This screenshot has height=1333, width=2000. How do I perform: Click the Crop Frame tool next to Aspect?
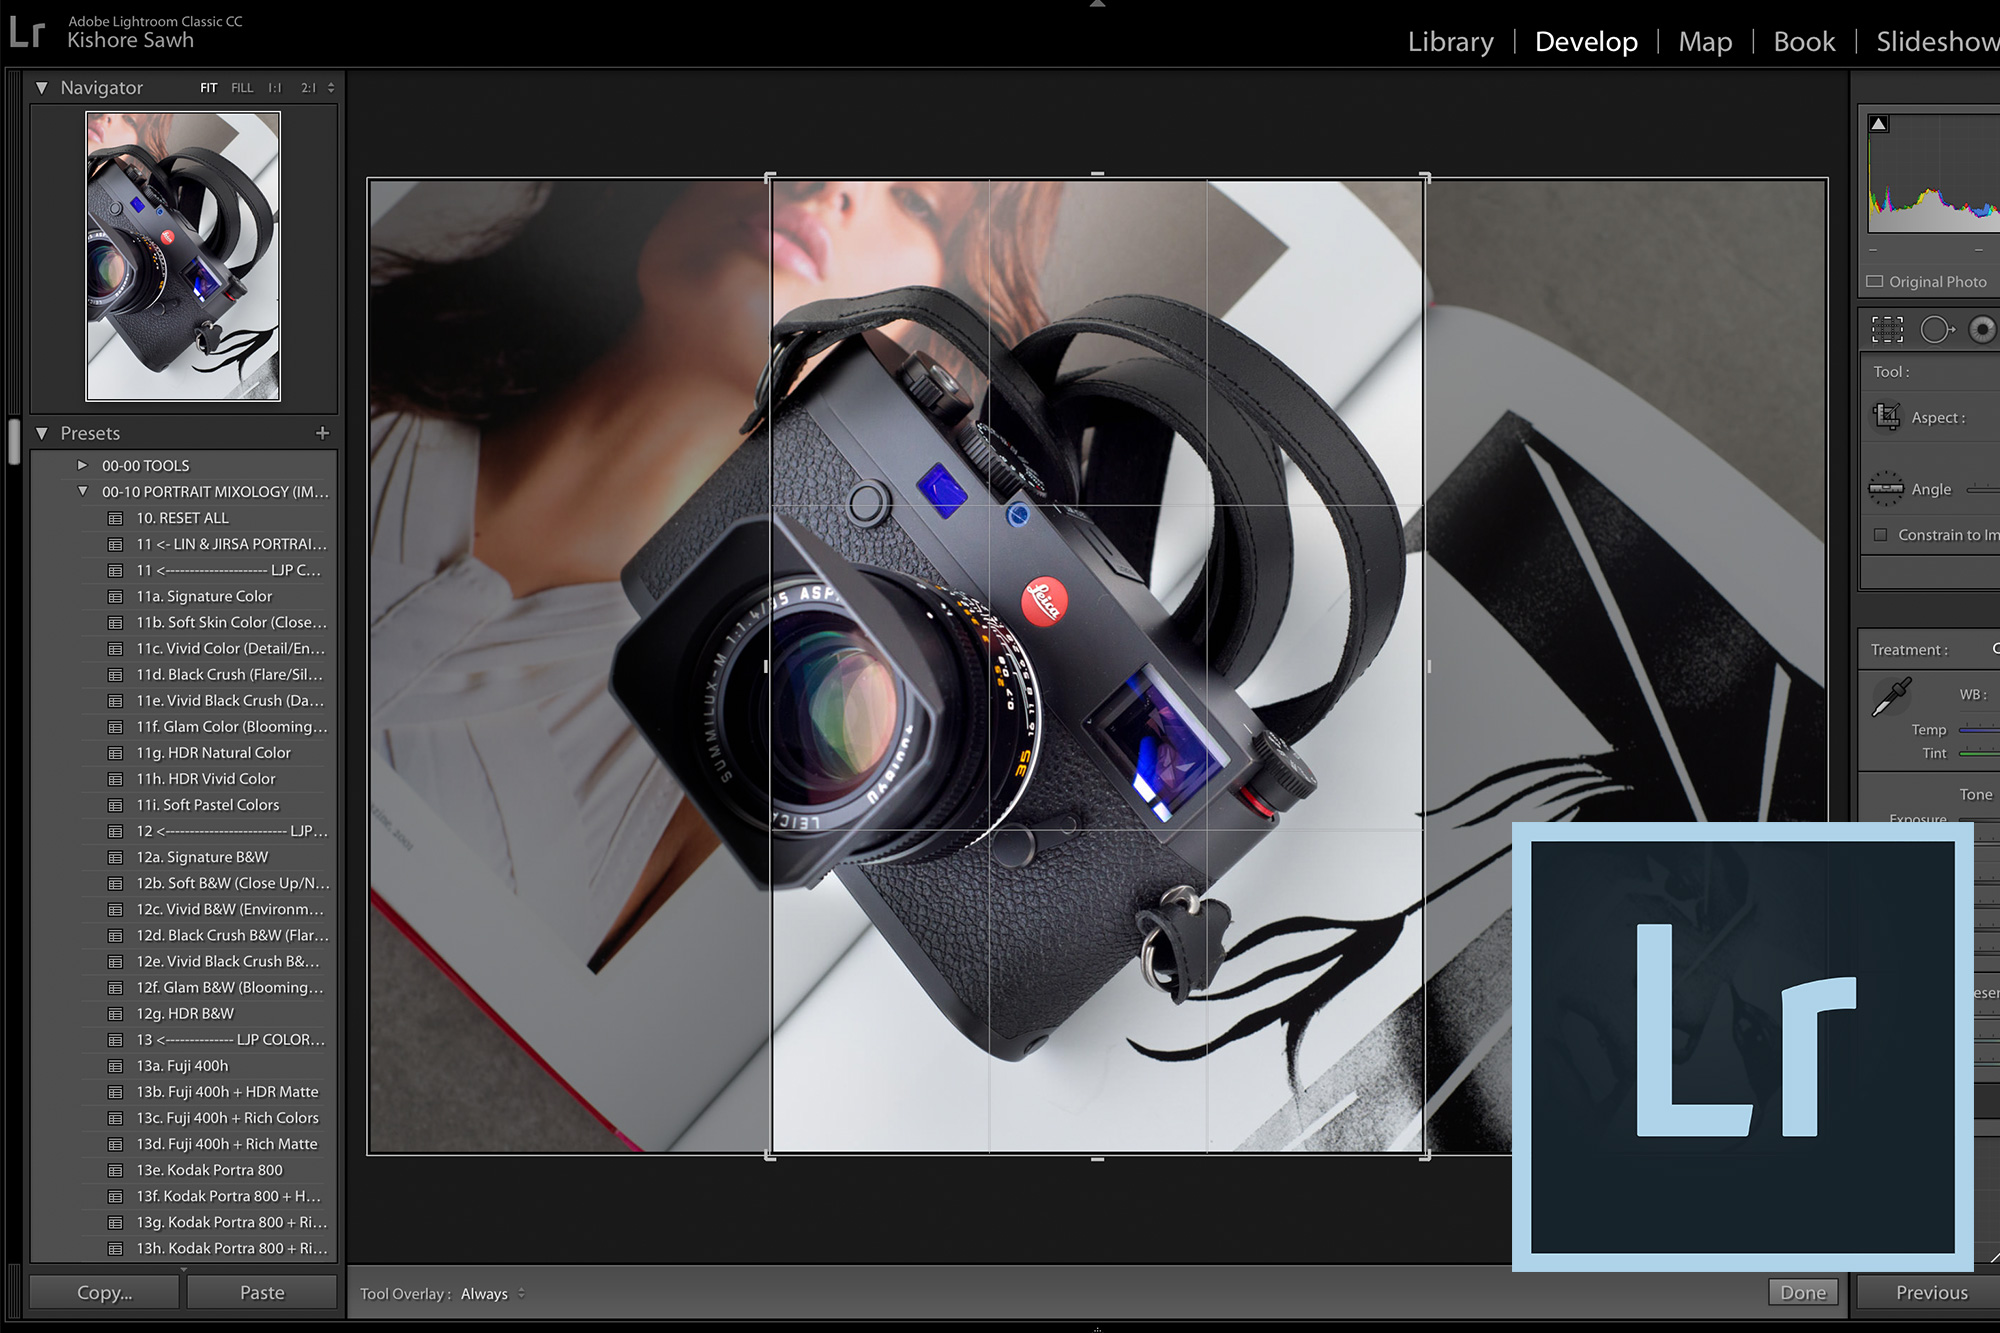(1887, 417)
